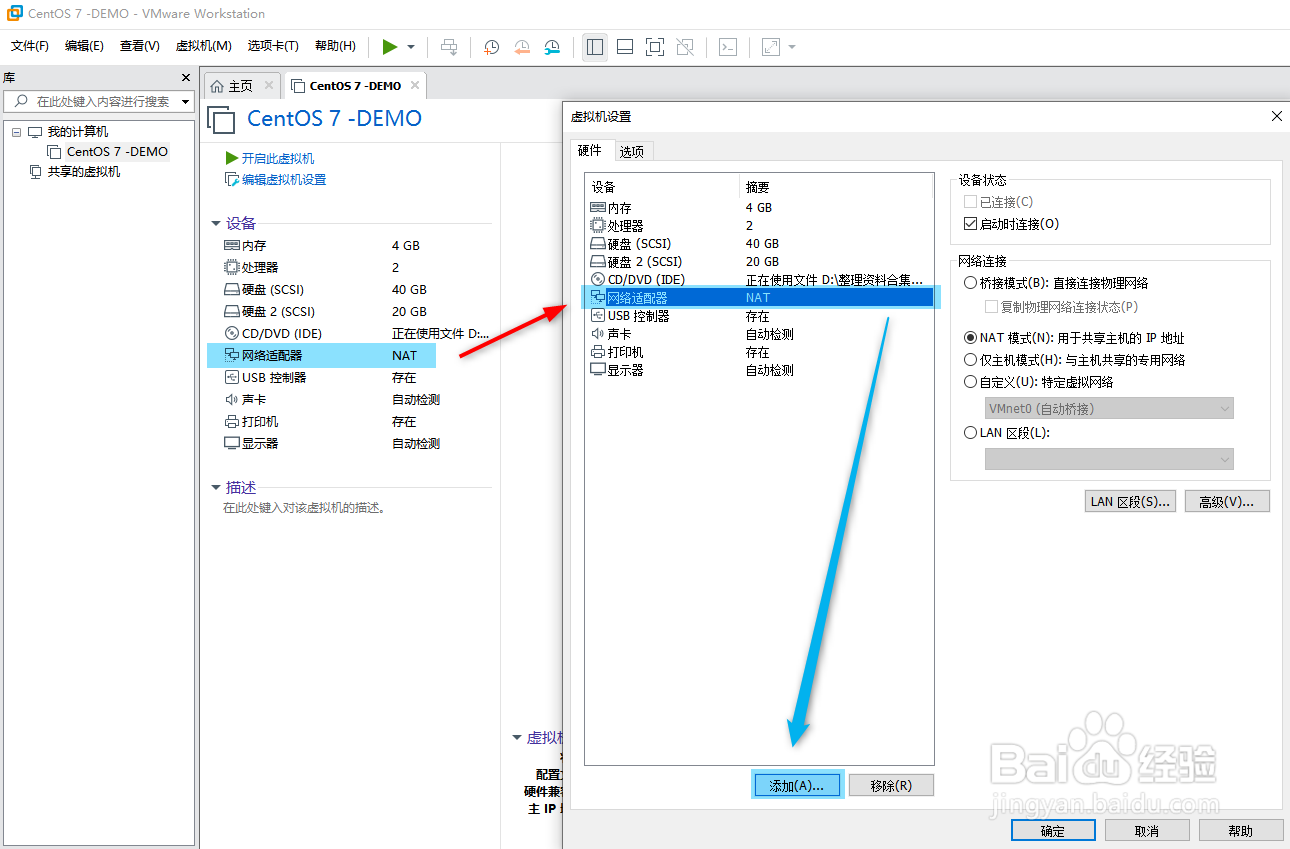Toggle the thumbnail bar view icon

coord(625,47)
